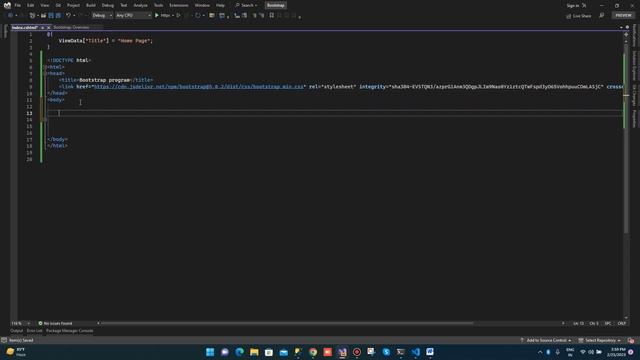
Task: Click the Bootstrap solution name button
Action: (276, 5)
